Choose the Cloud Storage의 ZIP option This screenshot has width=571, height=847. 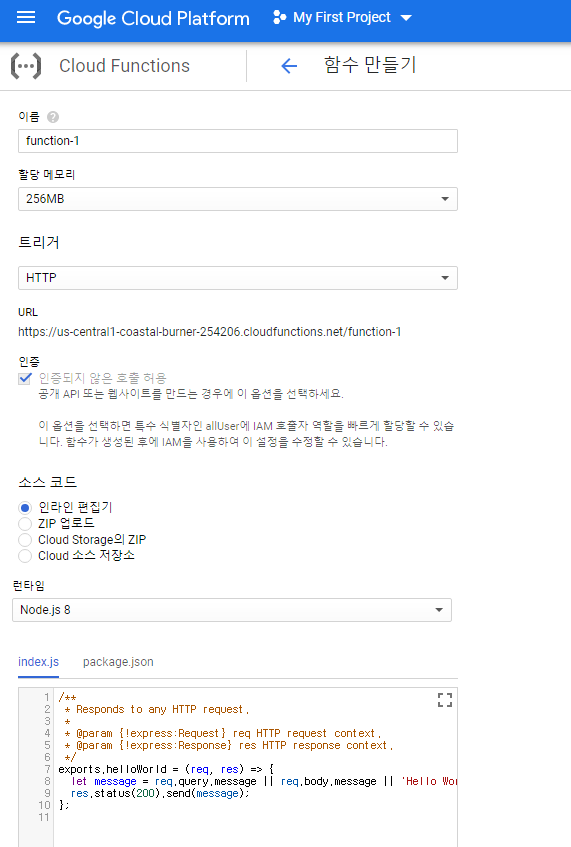[x=25, y=540]
